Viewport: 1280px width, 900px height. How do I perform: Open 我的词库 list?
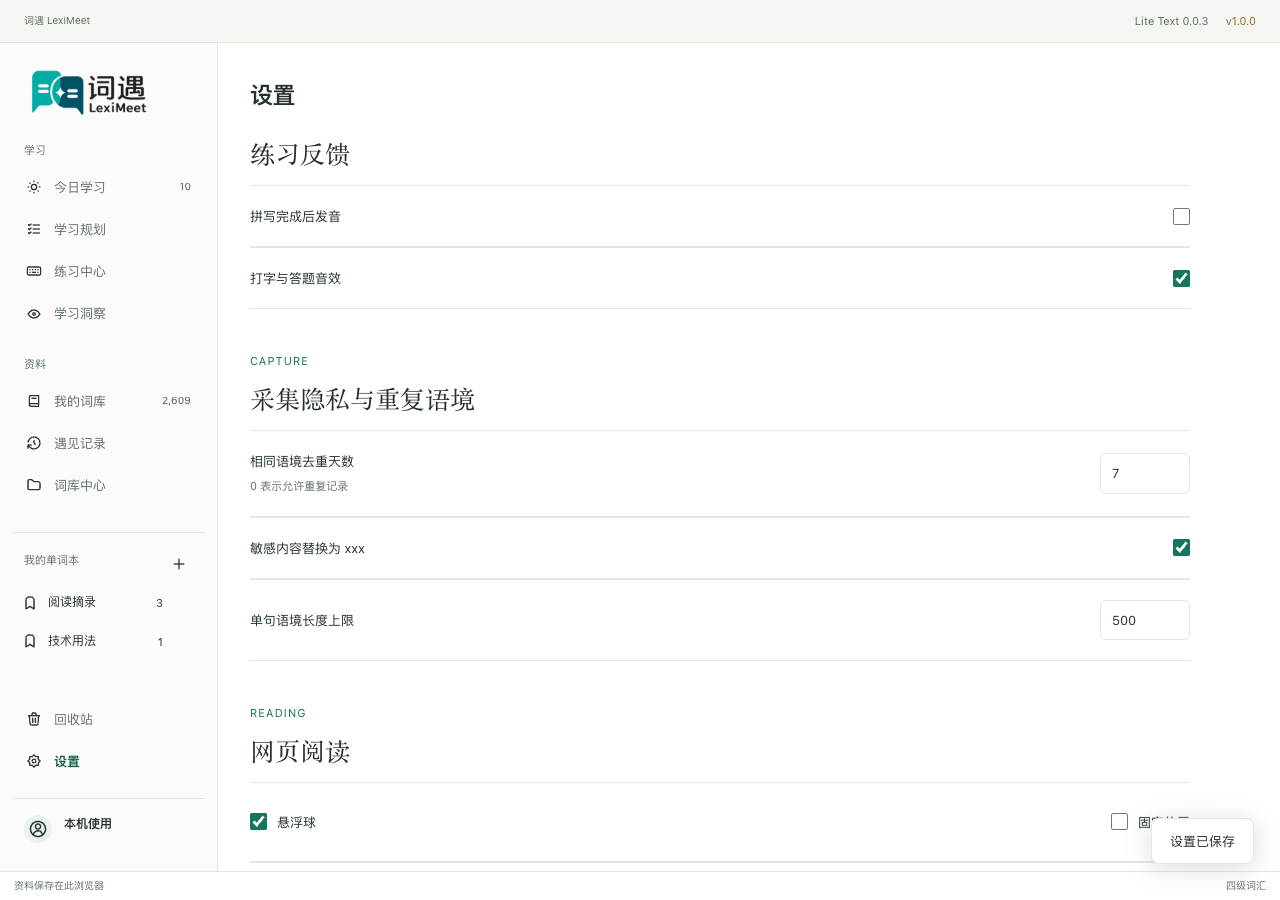pyautogui.click(x=108, y=401)
